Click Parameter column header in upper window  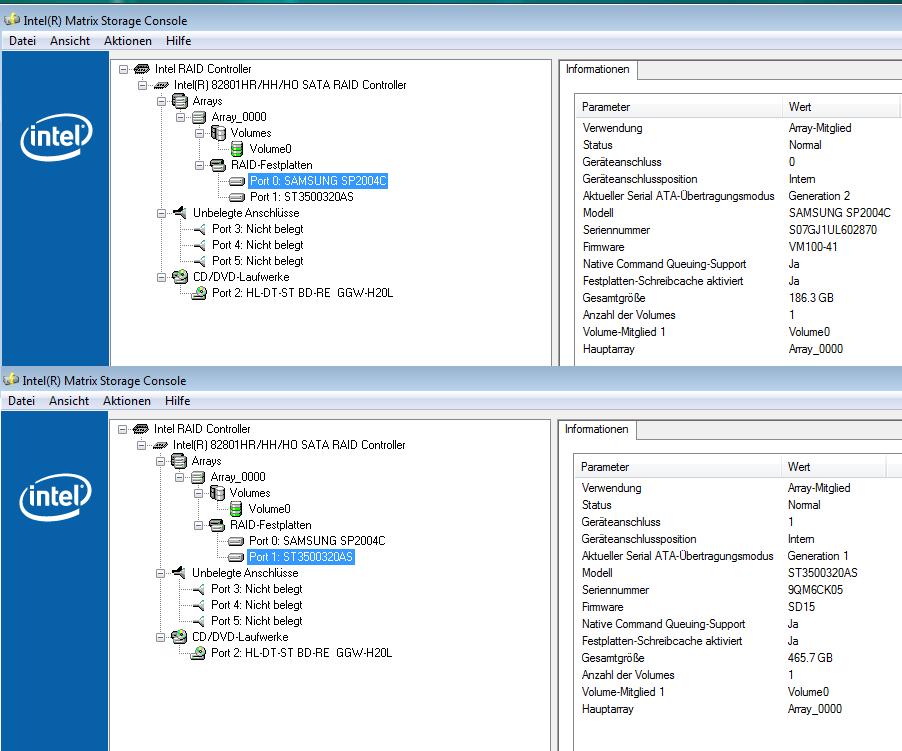click(x=678, y=107)
